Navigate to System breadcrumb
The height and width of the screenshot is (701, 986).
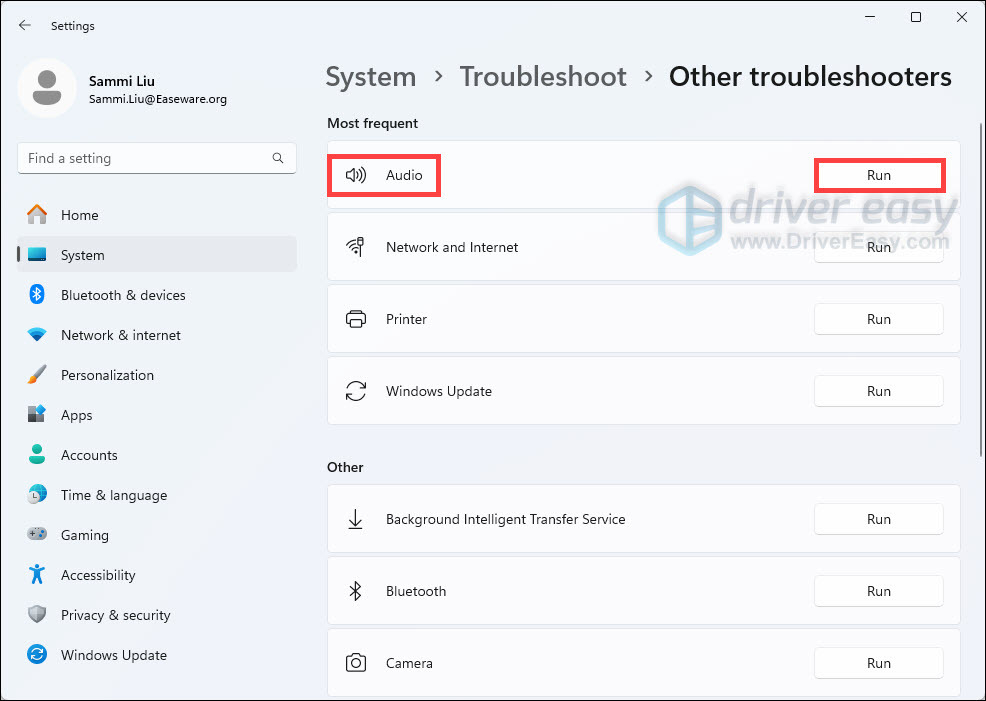click(370, 77)
